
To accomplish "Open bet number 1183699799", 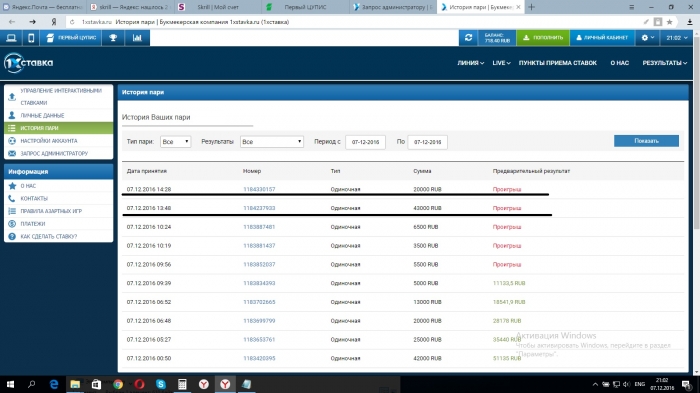I will (259, 321).
